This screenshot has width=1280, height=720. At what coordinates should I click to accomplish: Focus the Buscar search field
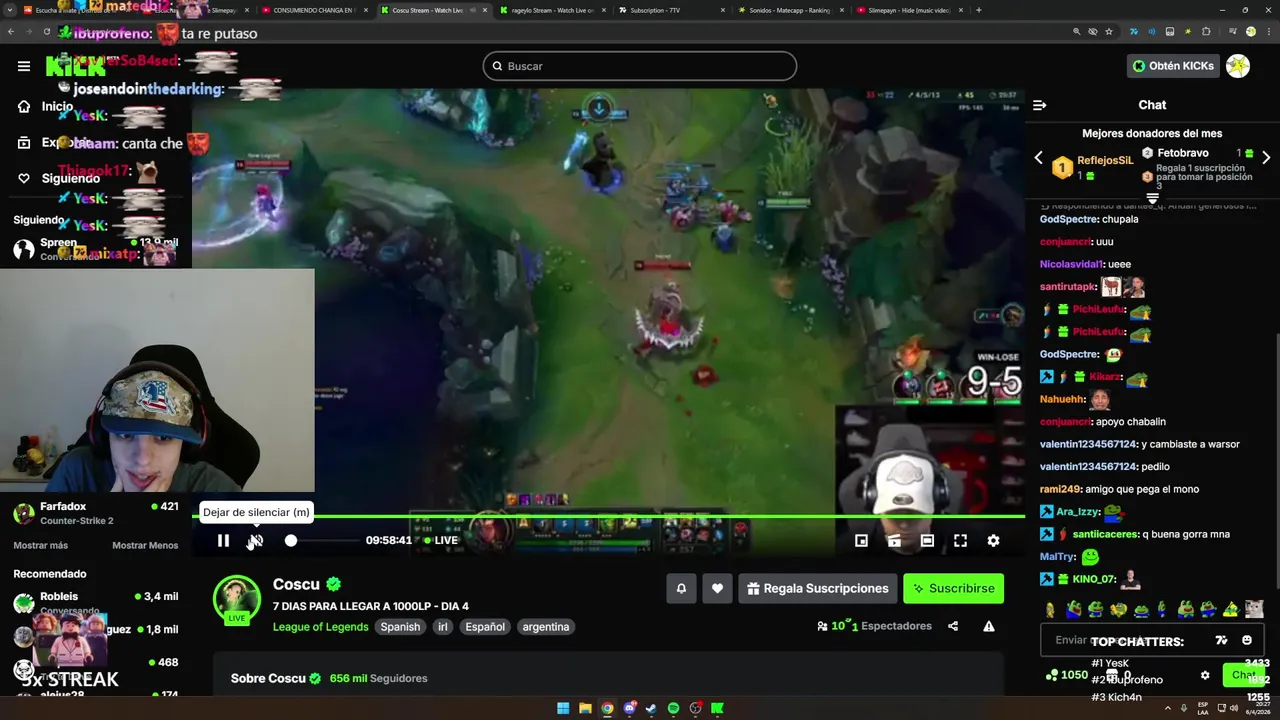pyautogui.click(x=640, y=66)
